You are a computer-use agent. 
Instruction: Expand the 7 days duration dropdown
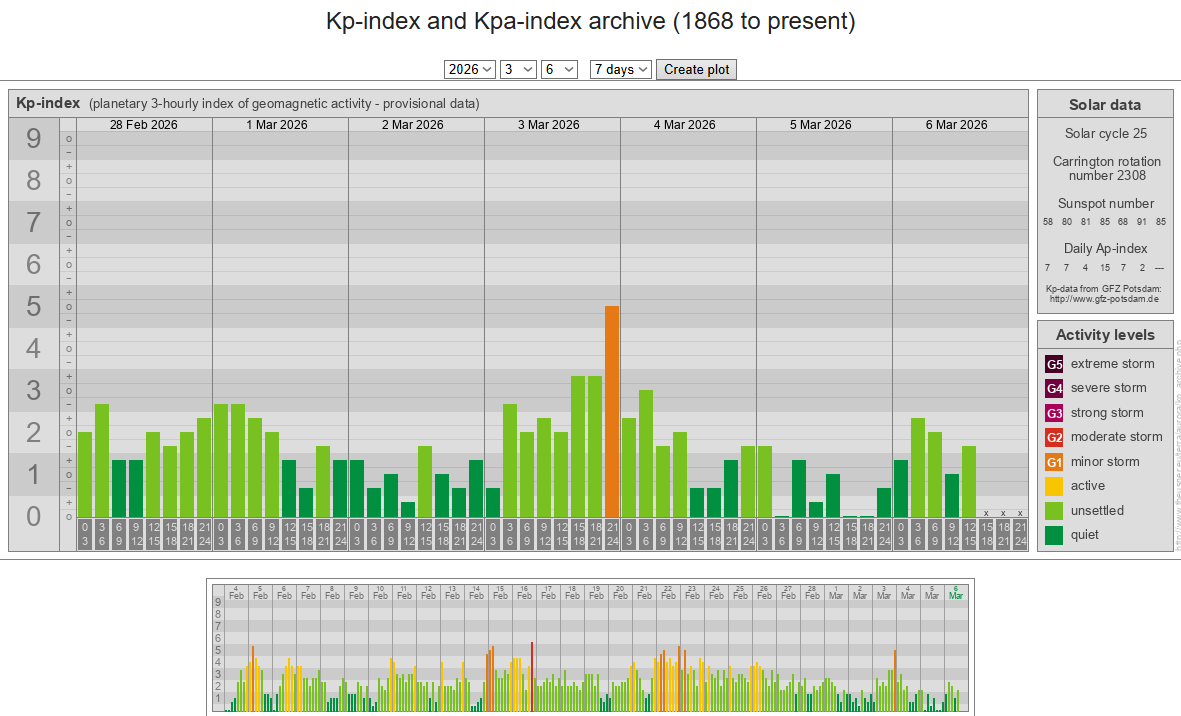click(621, 69)
